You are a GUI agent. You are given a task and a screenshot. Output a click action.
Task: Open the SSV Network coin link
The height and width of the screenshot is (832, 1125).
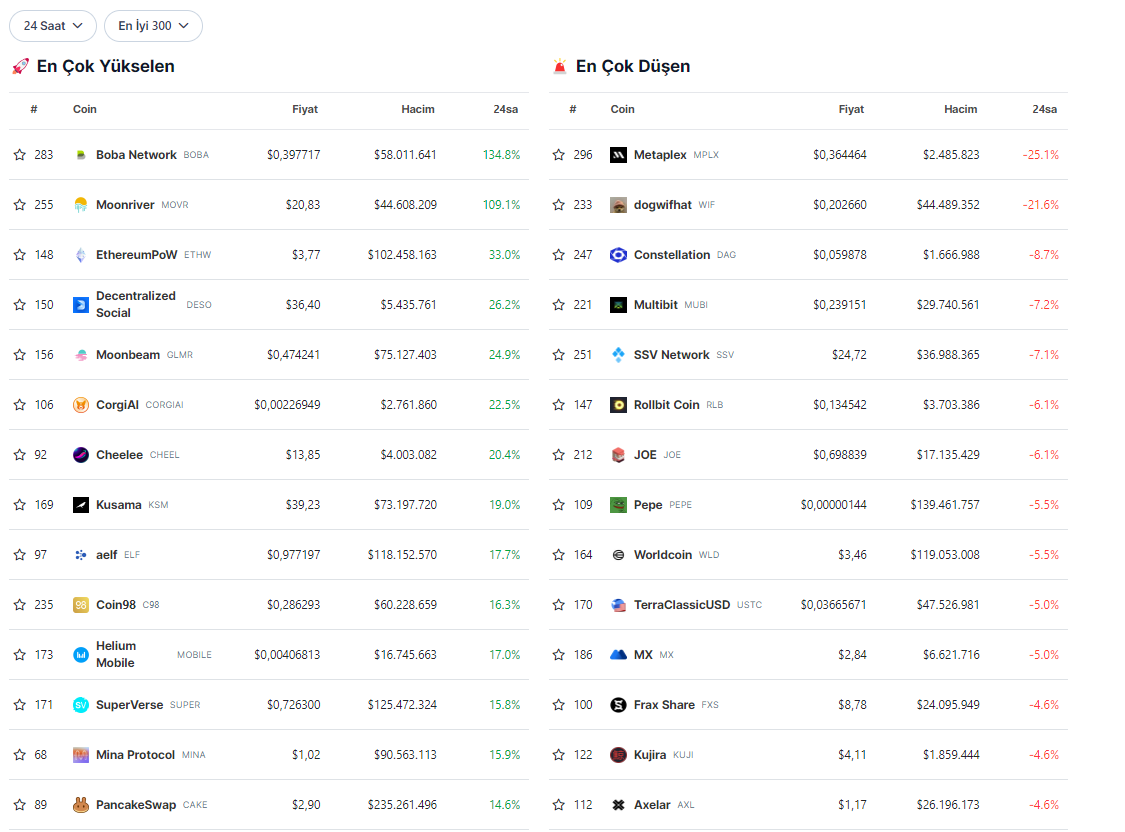[x=671, y=355]
